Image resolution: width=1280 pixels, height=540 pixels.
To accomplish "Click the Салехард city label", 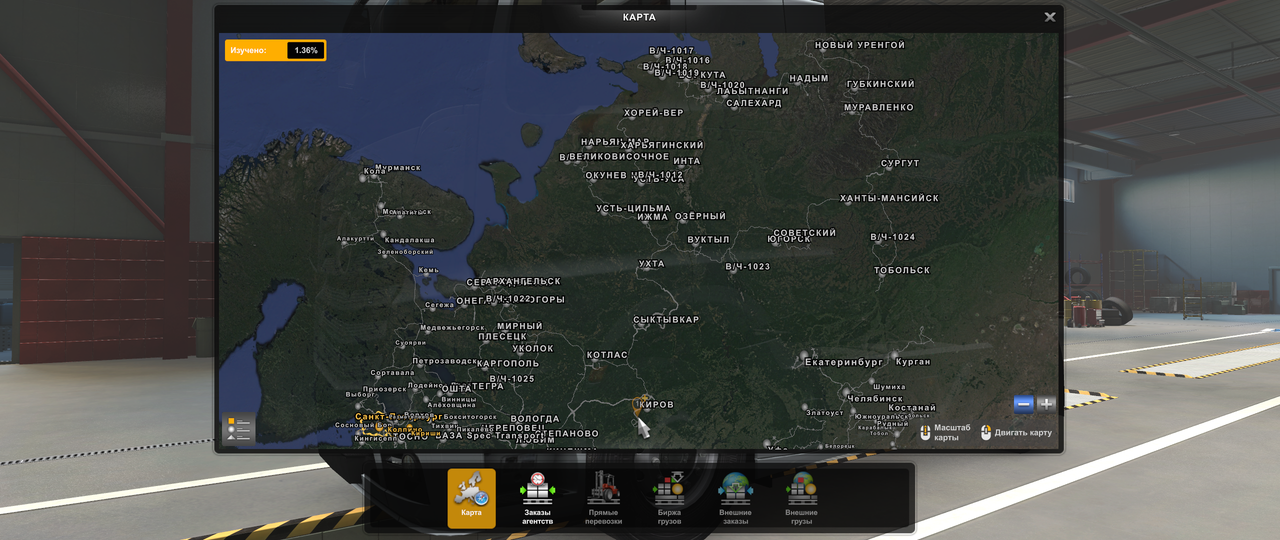I will click(x=754, y=103).
